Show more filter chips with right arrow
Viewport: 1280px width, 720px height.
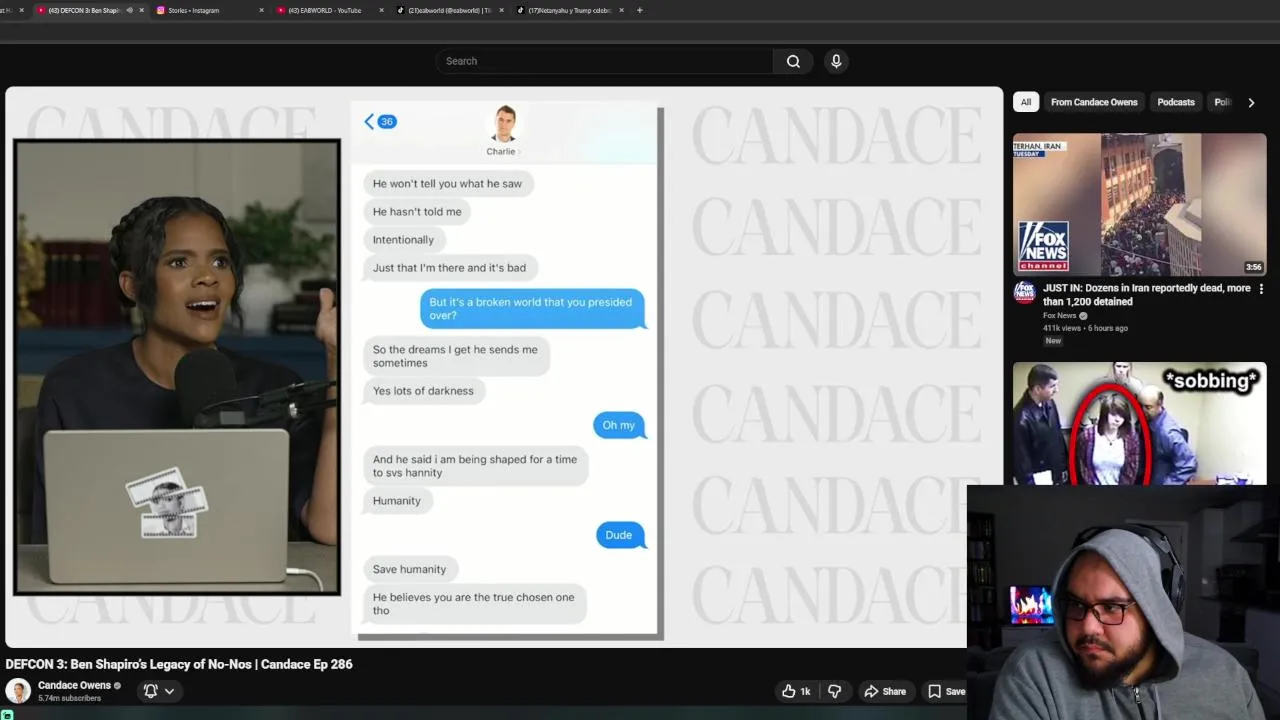click(x=1251, y=102)
